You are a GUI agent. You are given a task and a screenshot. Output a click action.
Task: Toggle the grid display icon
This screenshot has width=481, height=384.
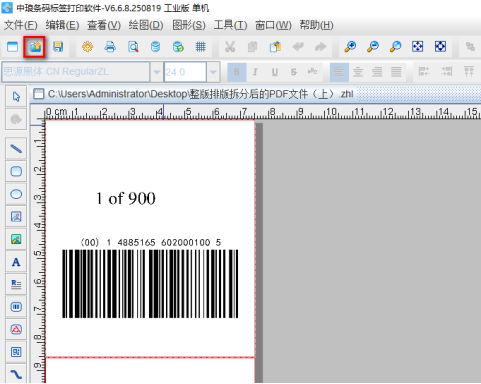[200, 47]
